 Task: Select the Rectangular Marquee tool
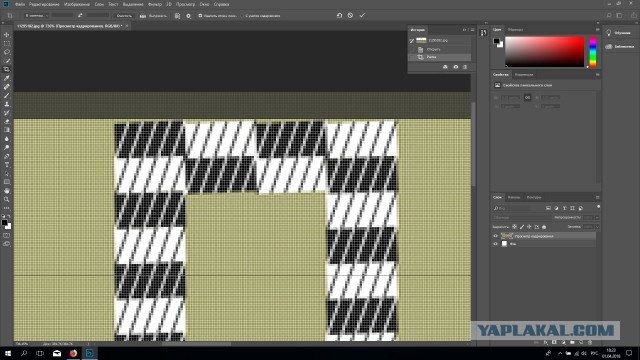tap(7, 43)
